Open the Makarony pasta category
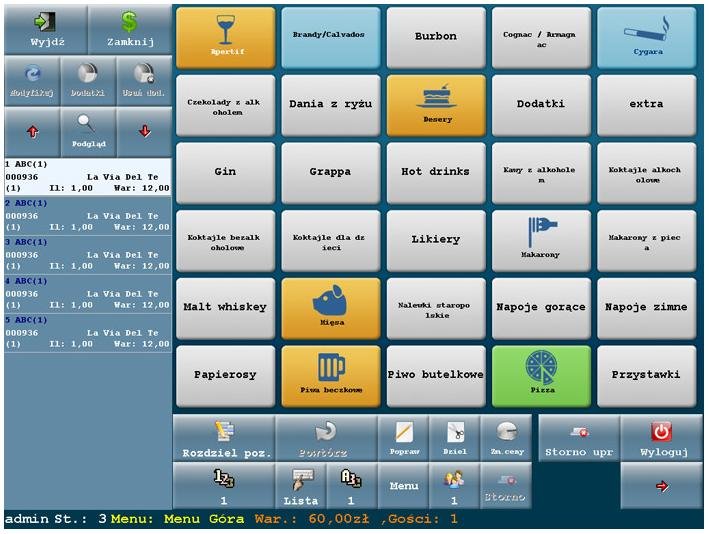 click(x=541, y=239)
